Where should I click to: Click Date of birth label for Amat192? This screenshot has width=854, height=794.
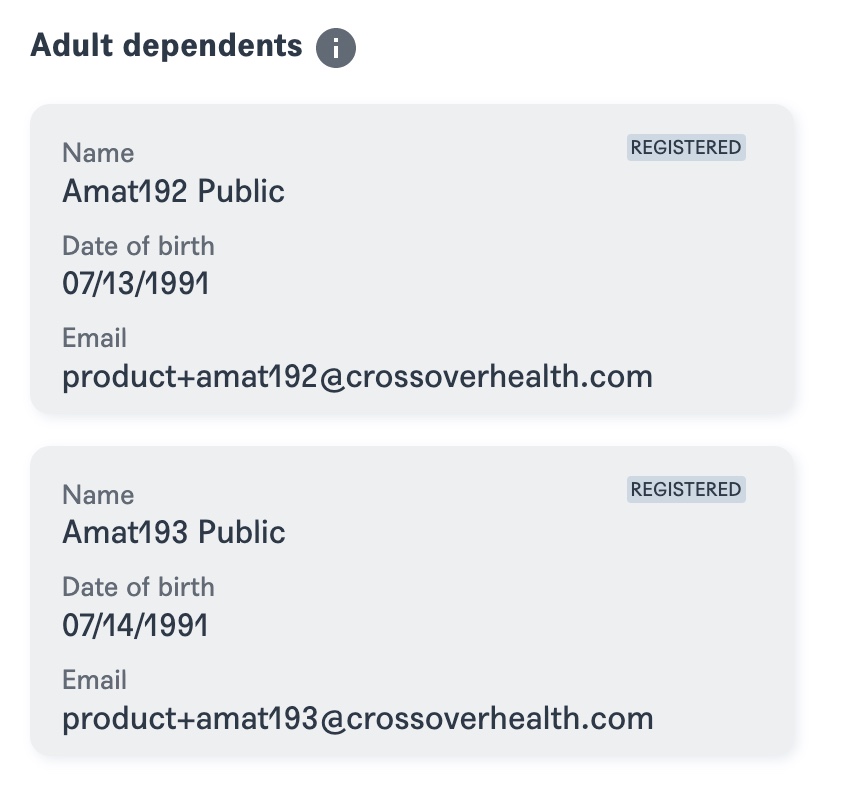(138, 246)
